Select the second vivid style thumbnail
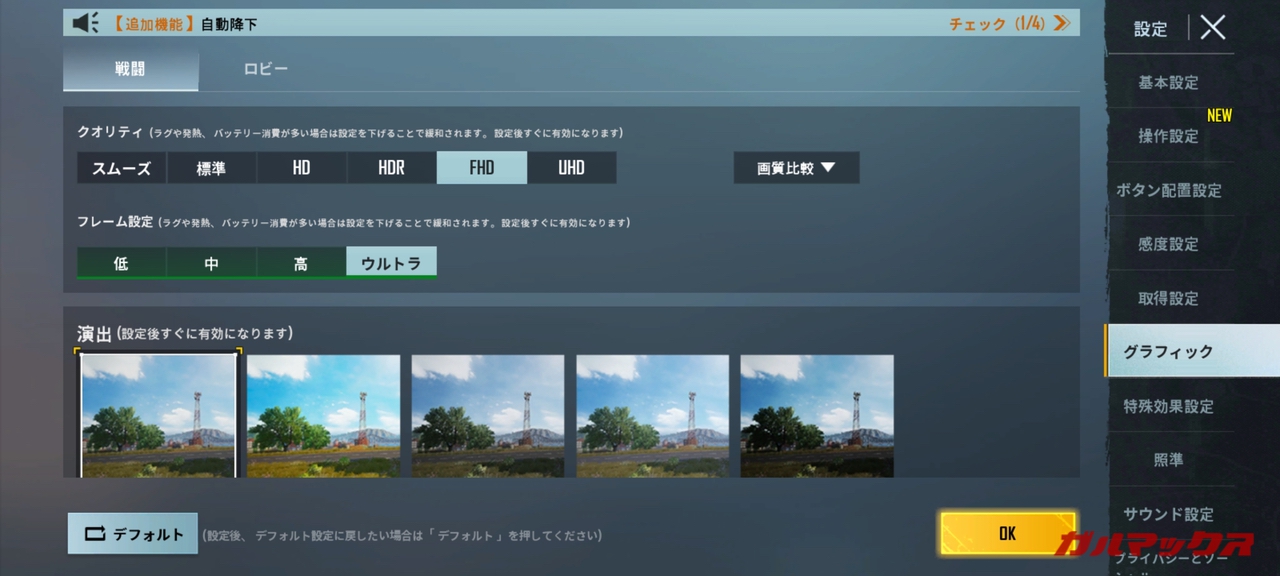 [x=323, y=414]
